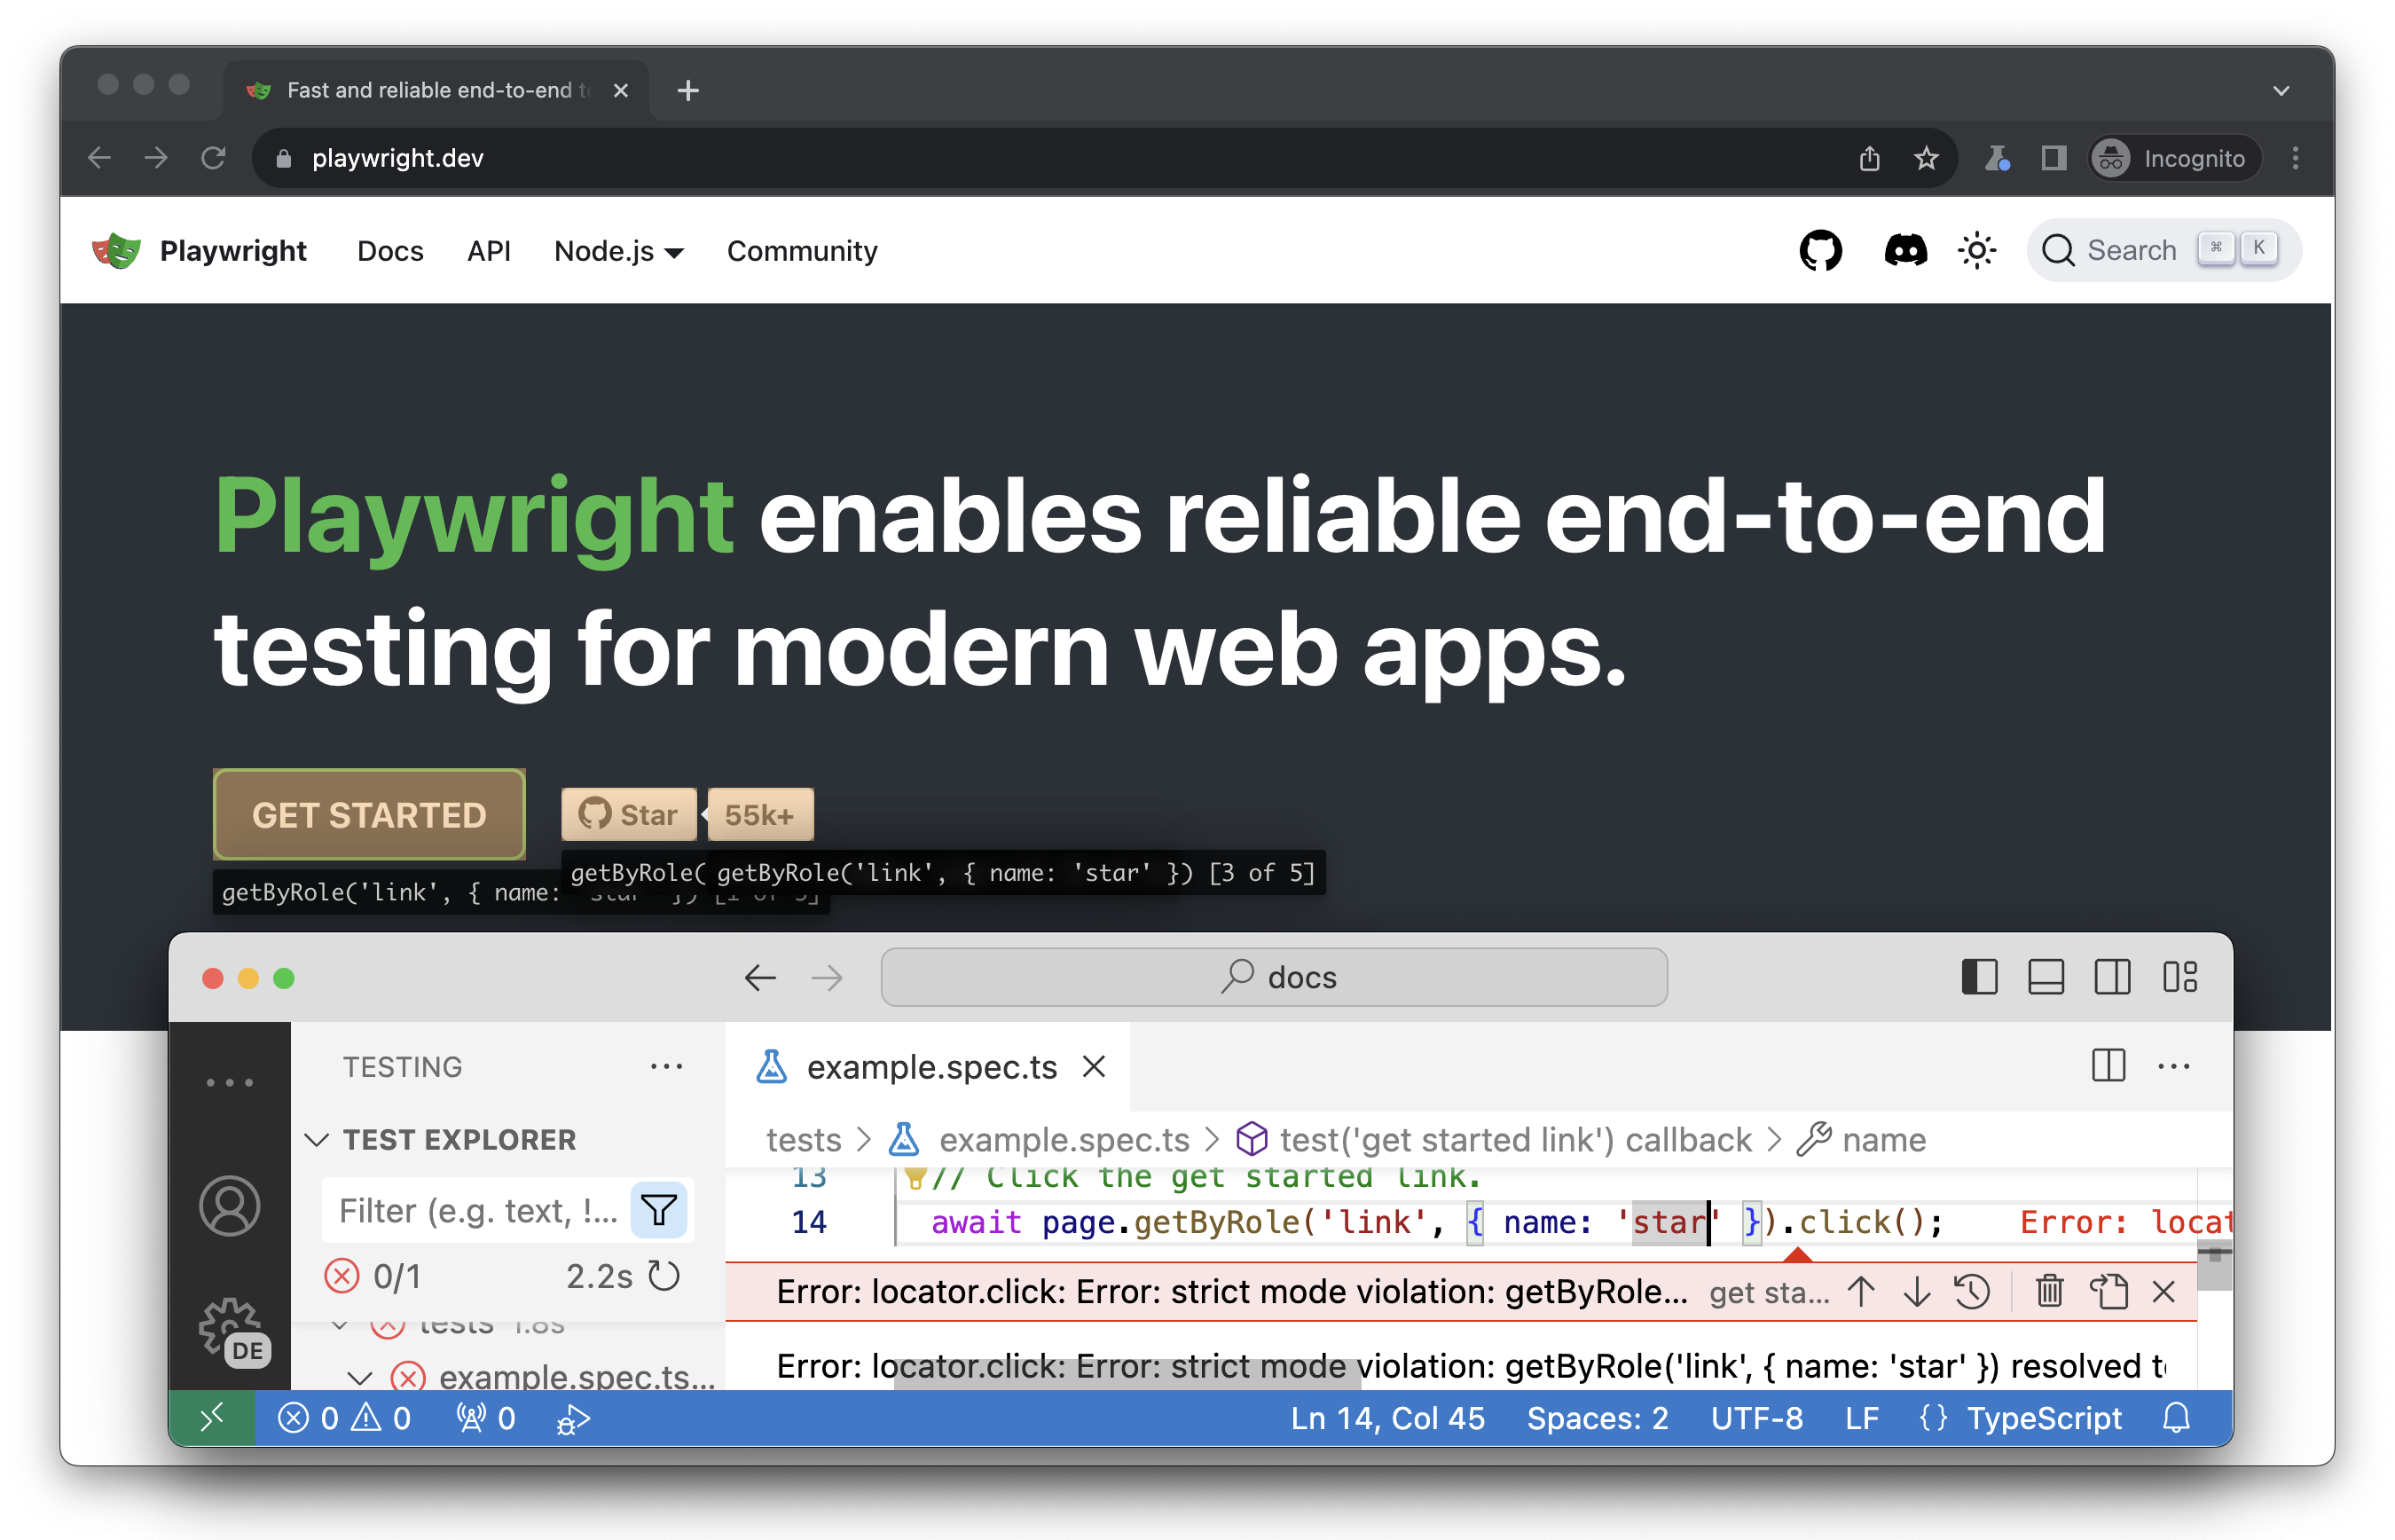The width and height of the screenshot is (2395, 1540).
Task: Click the test Filter text field
Action: [479, 1210]
